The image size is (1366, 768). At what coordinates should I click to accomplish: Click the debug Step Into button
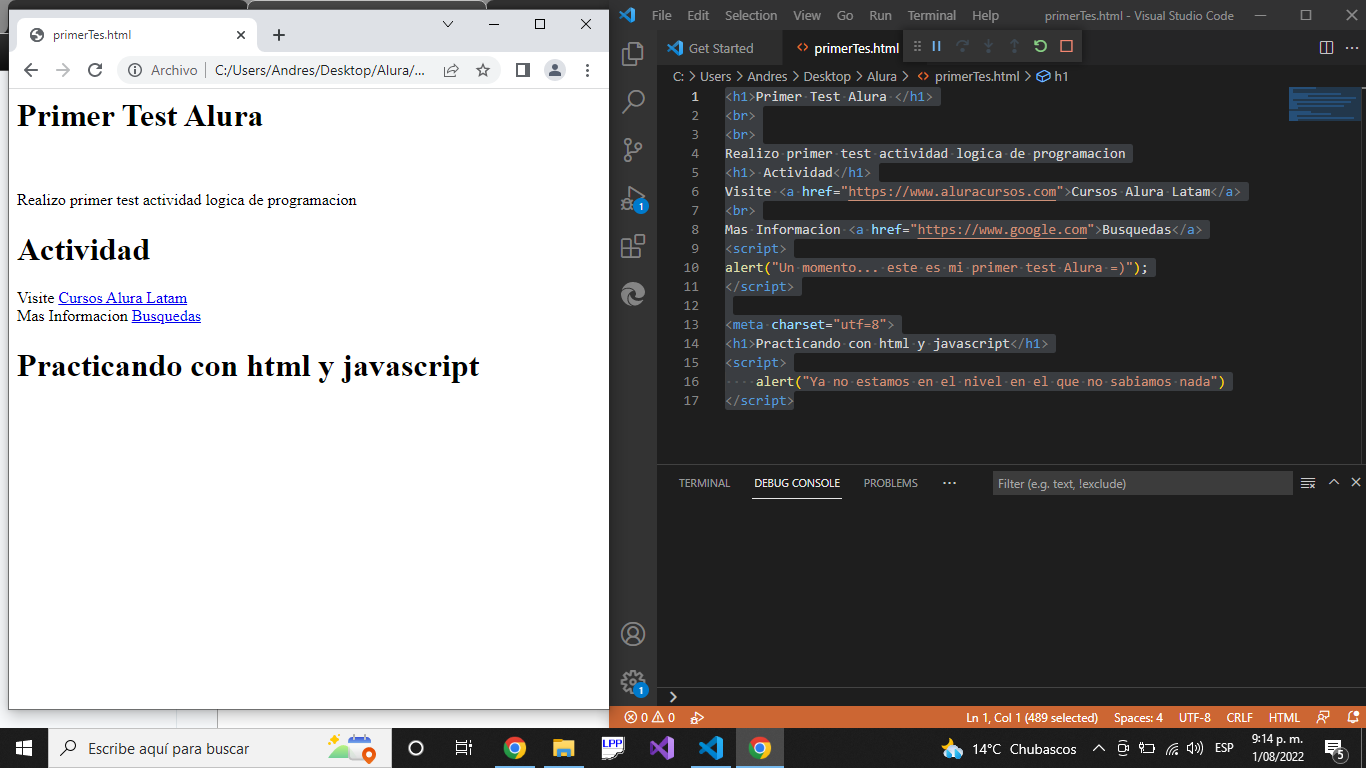coord(989,46)
